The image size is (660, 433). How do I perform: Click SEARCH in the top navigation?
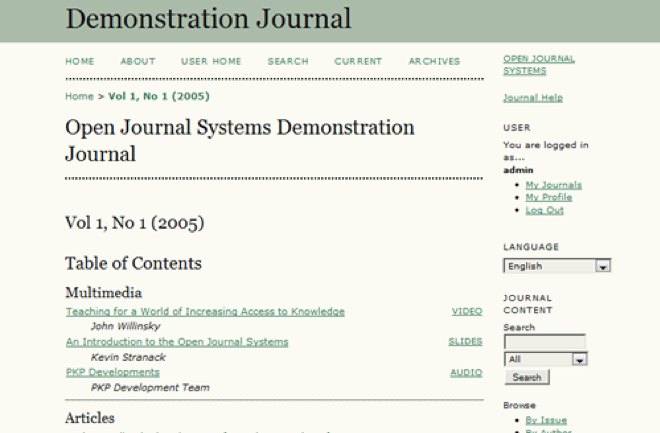coord(288,62)
